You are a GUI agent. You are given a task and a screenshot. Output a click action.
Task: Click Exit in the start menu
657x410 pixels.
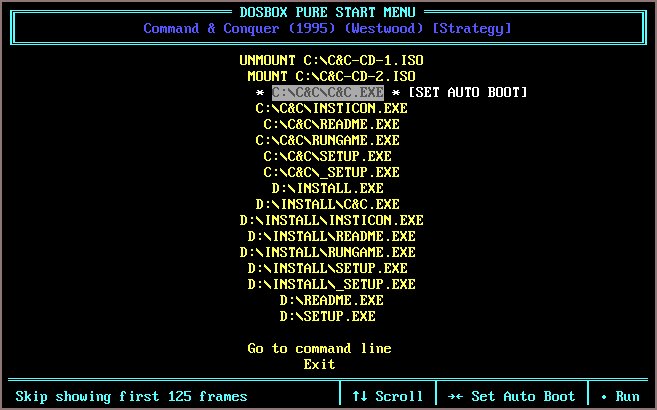coord(319,364)
